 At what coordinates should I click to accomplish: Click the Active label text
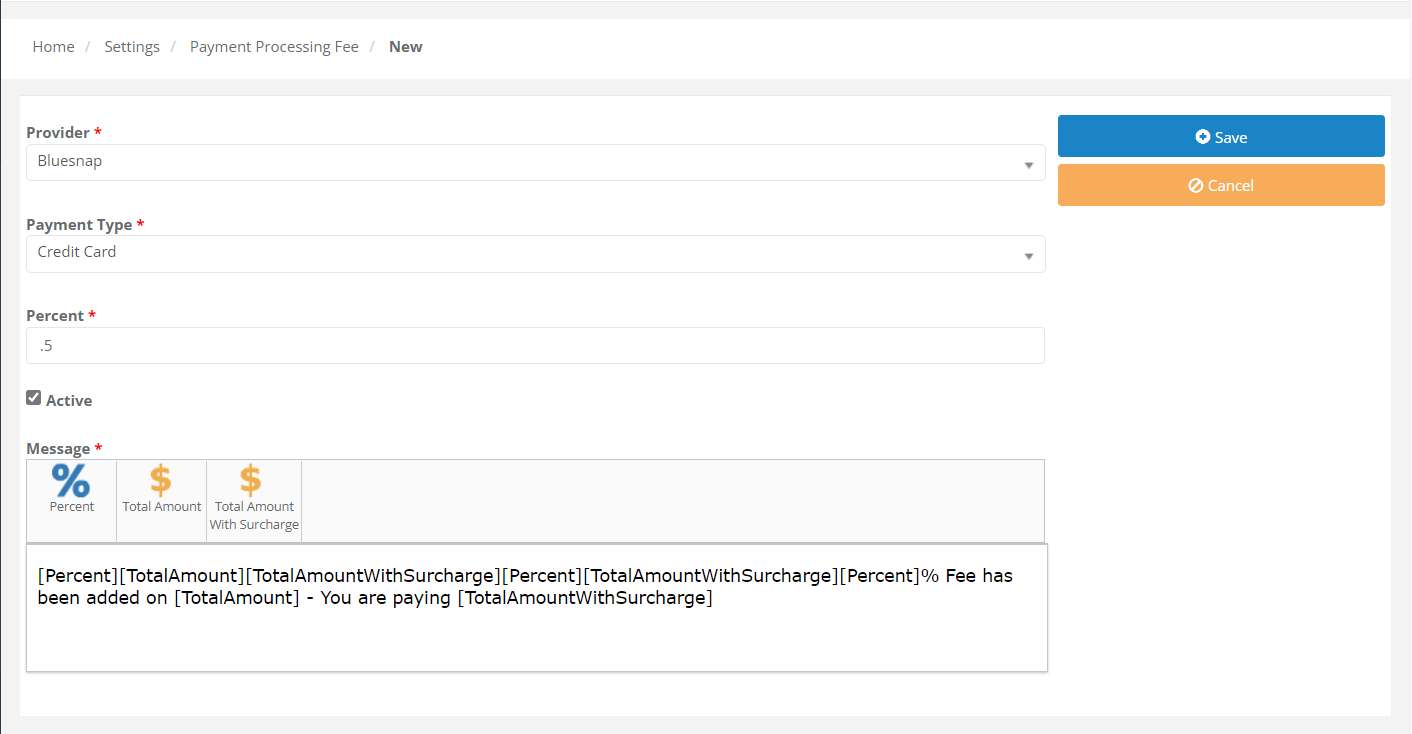pos(69,401)
